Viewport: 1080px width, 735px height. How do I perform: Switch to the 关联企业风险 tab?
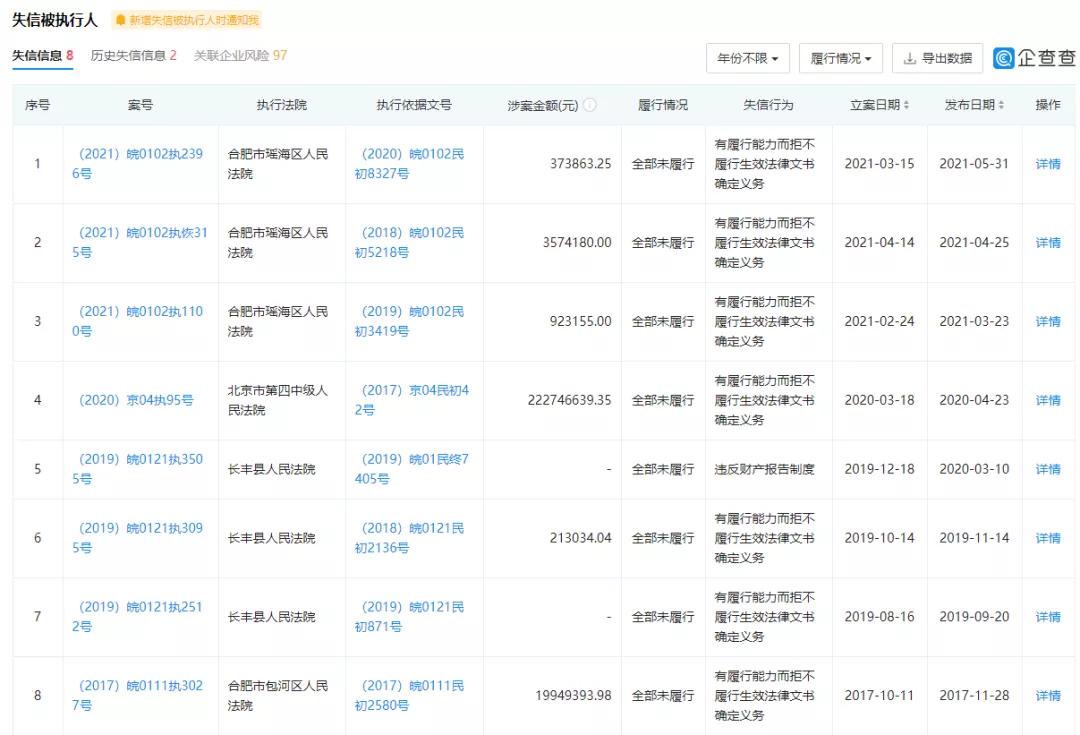(x=232, y=57)
